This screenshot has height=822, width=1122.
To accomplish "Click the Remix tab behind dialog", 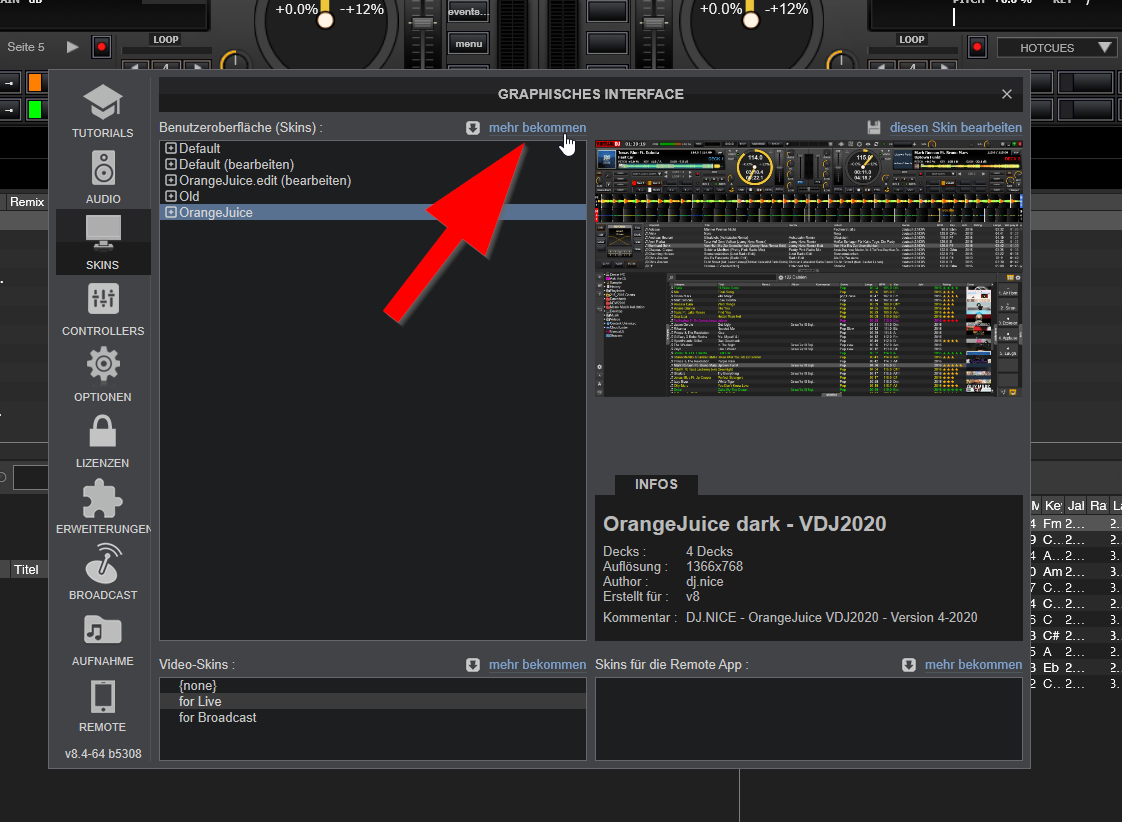I will (26, 202).
